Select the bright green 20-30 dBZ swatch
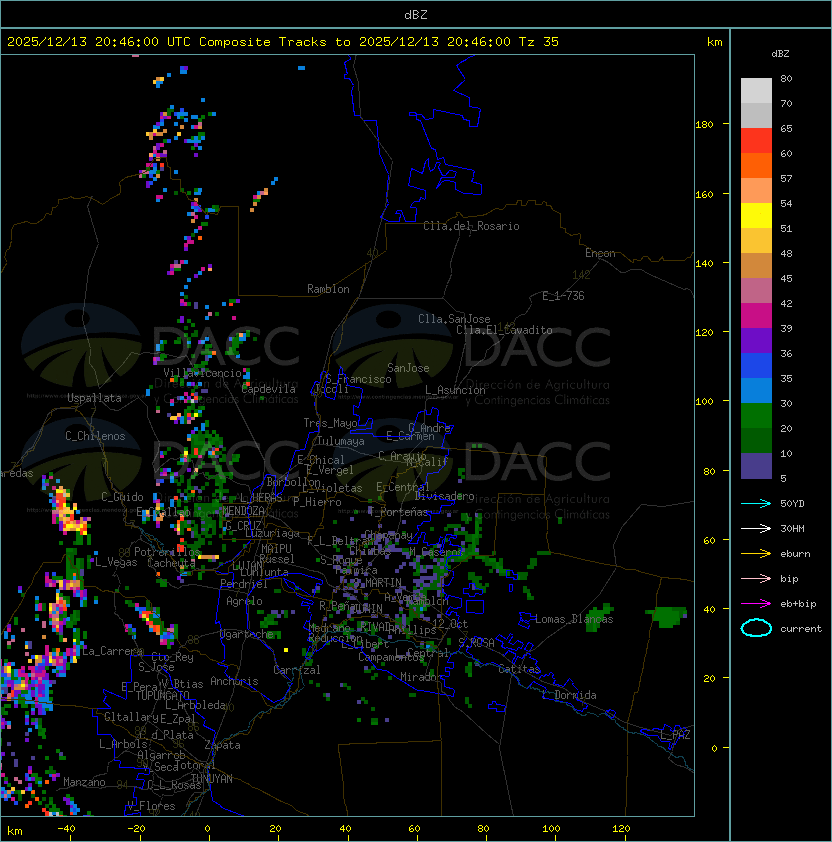832x842 pixels. (x=756, y=416)
